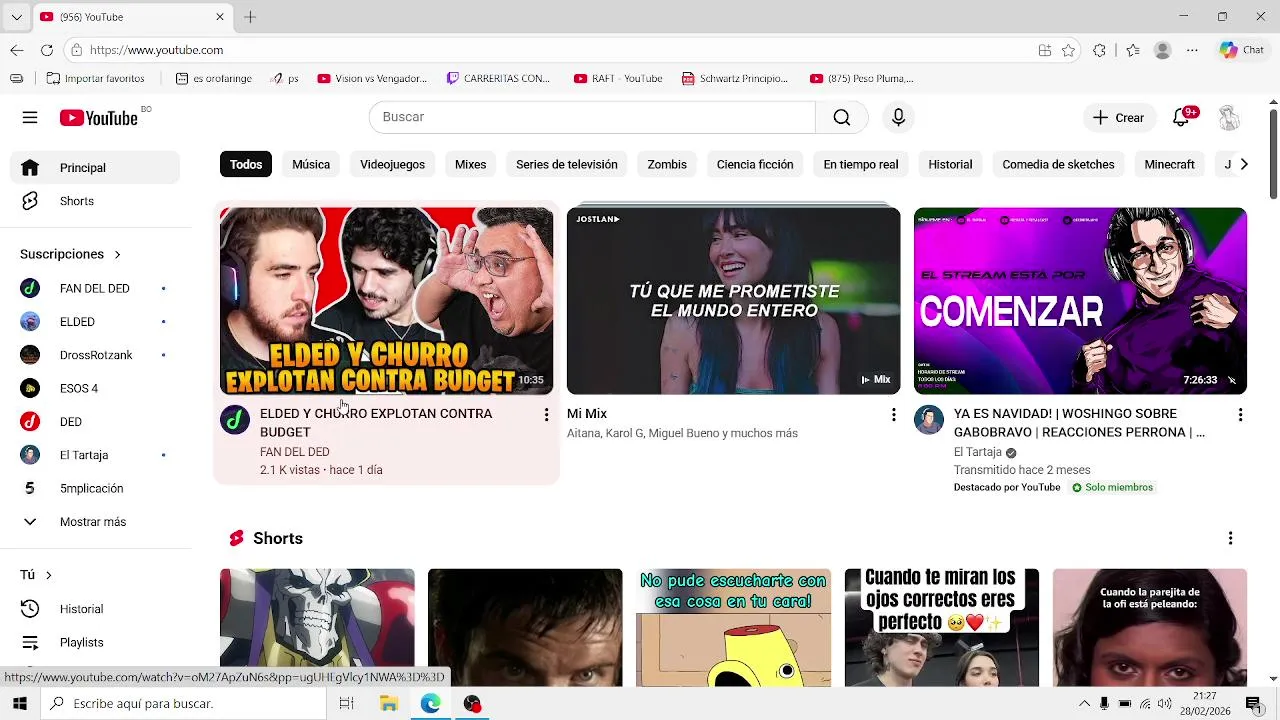Click the taskbar volume speaker icon
Image resolution: width=1280 pixels, height=720 pixels.
tap(1165, 704)
